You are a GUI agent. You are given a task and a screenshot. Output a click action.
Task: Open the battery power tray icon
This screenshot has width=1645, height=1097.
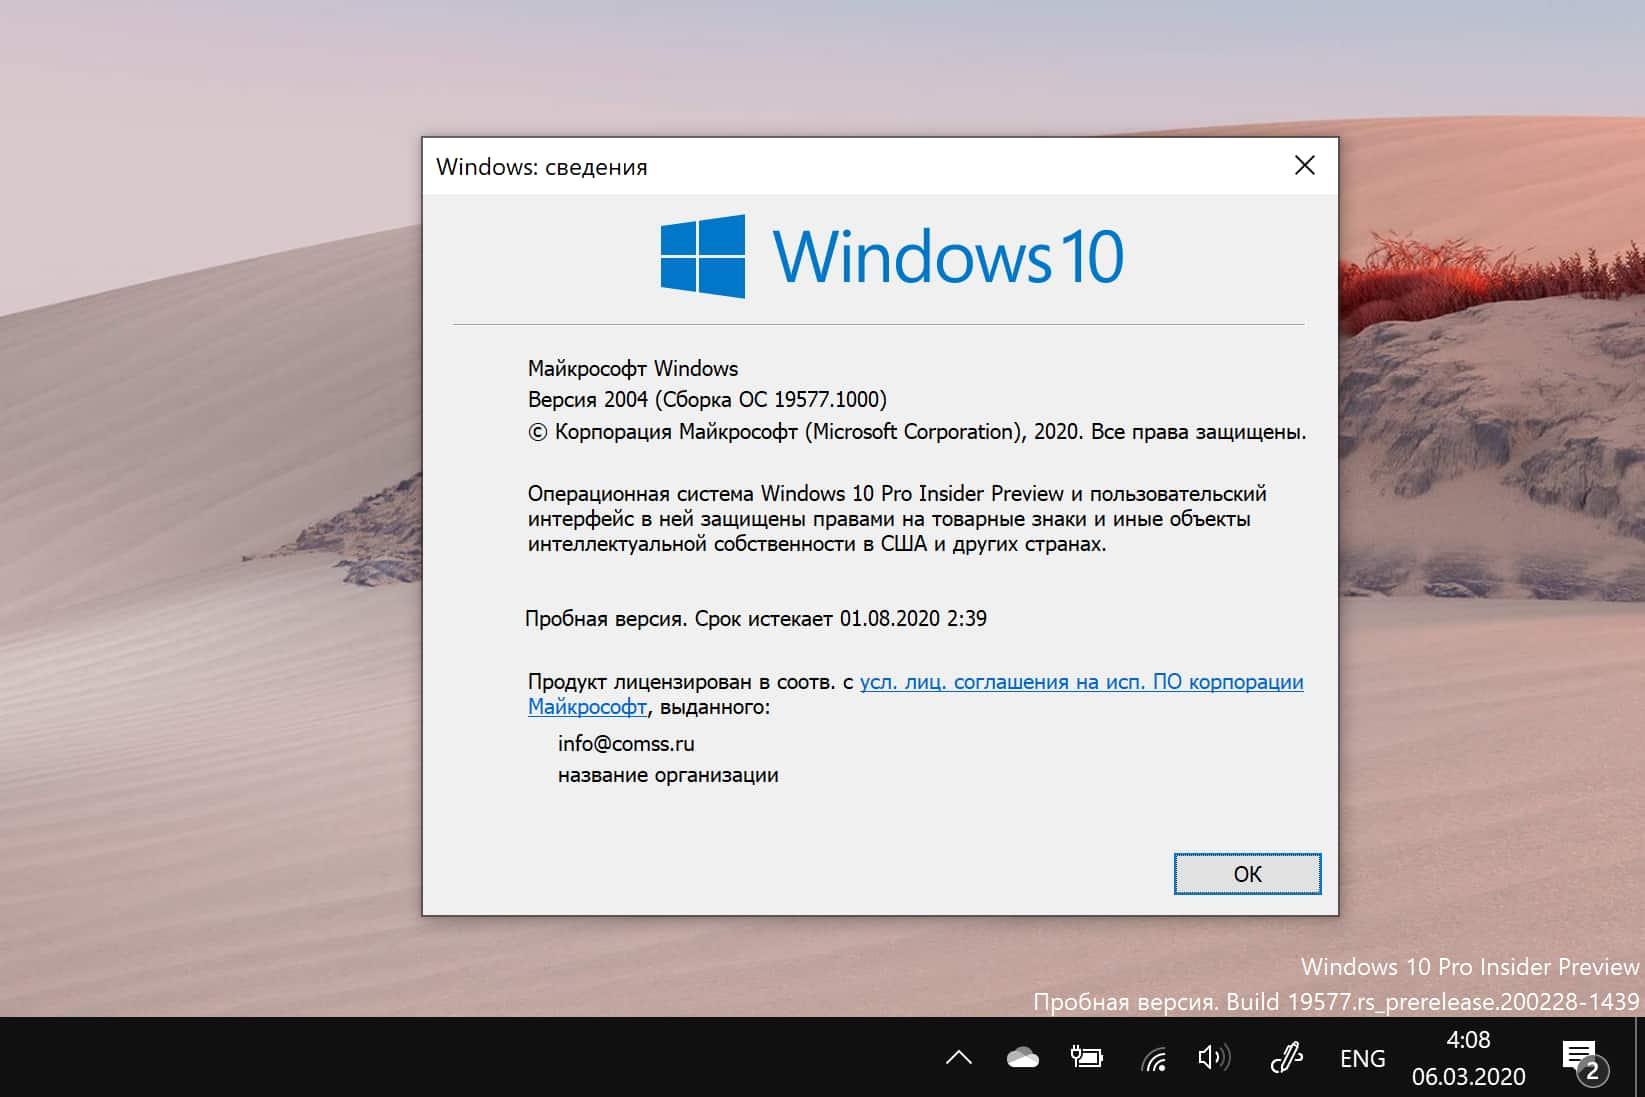[x=1087, y=1058]
